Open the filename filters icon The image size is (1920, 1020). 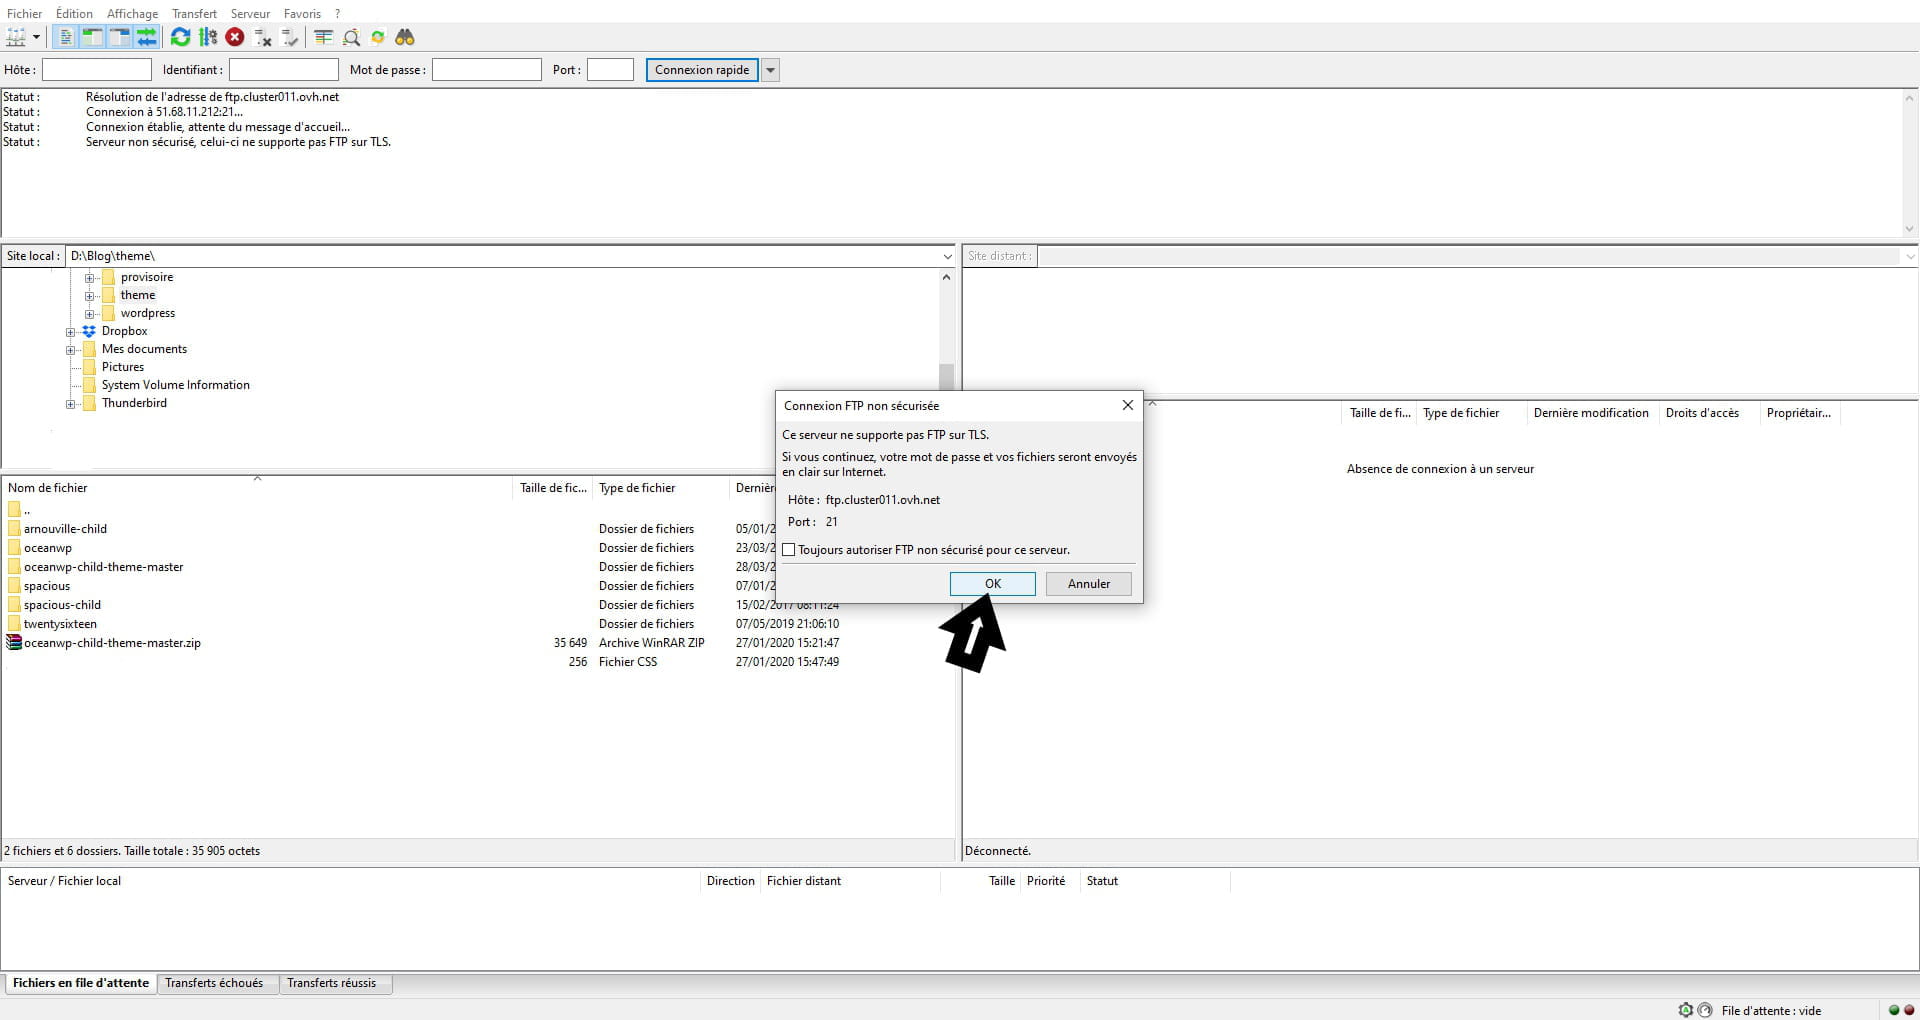pyautogui.click(x=323, y=37)
